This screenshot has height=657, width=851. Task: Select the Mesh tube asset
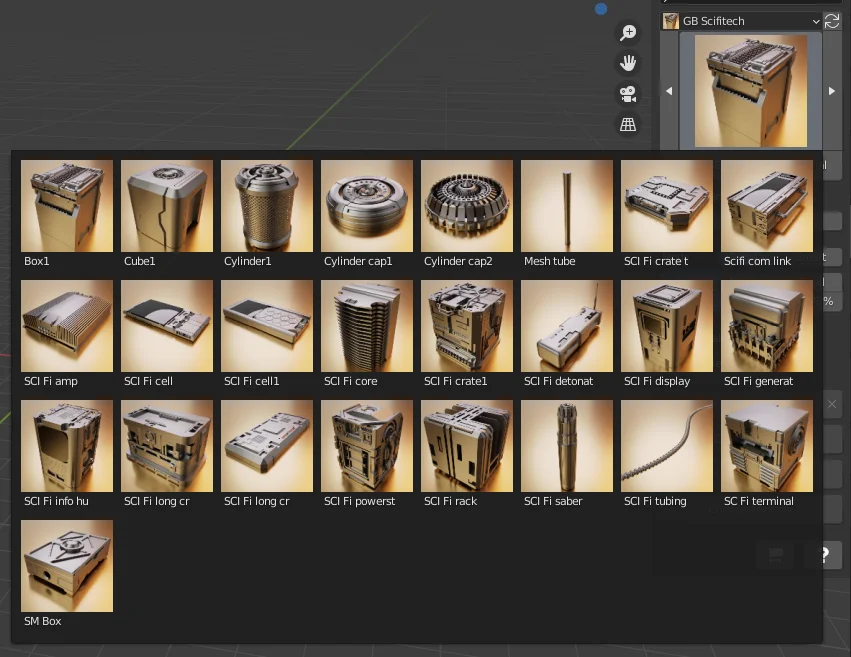[567, 206]
